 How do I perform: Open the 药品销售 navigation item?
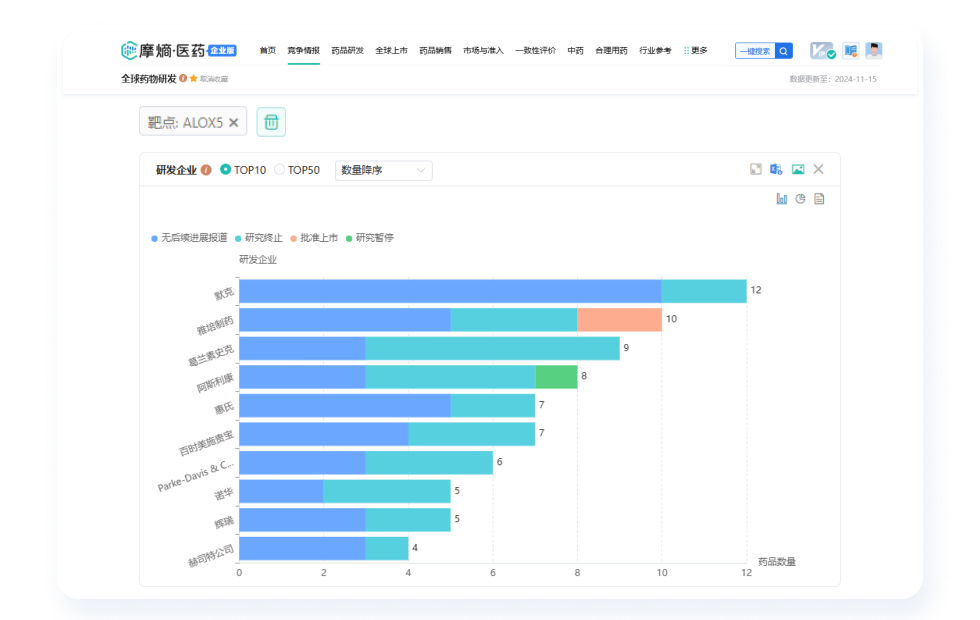[x=435, y=51]
